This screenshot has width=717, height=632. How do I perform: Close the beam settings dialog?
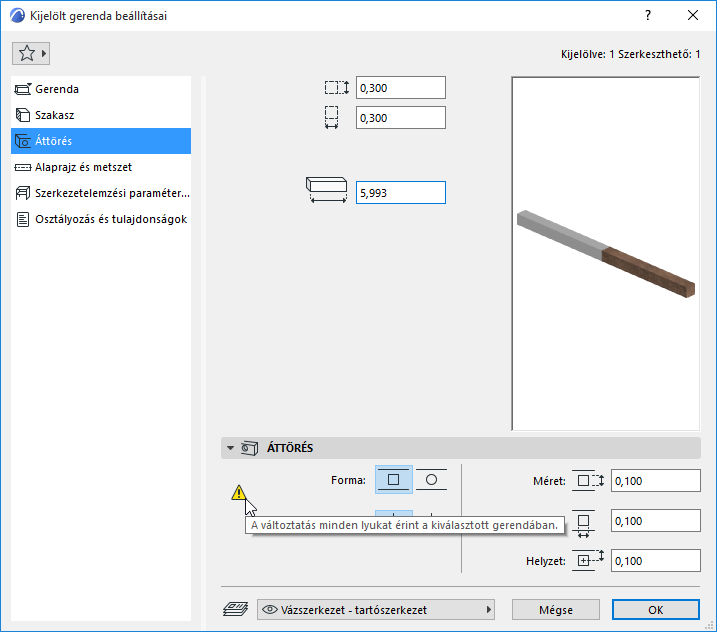click(693, 15)
